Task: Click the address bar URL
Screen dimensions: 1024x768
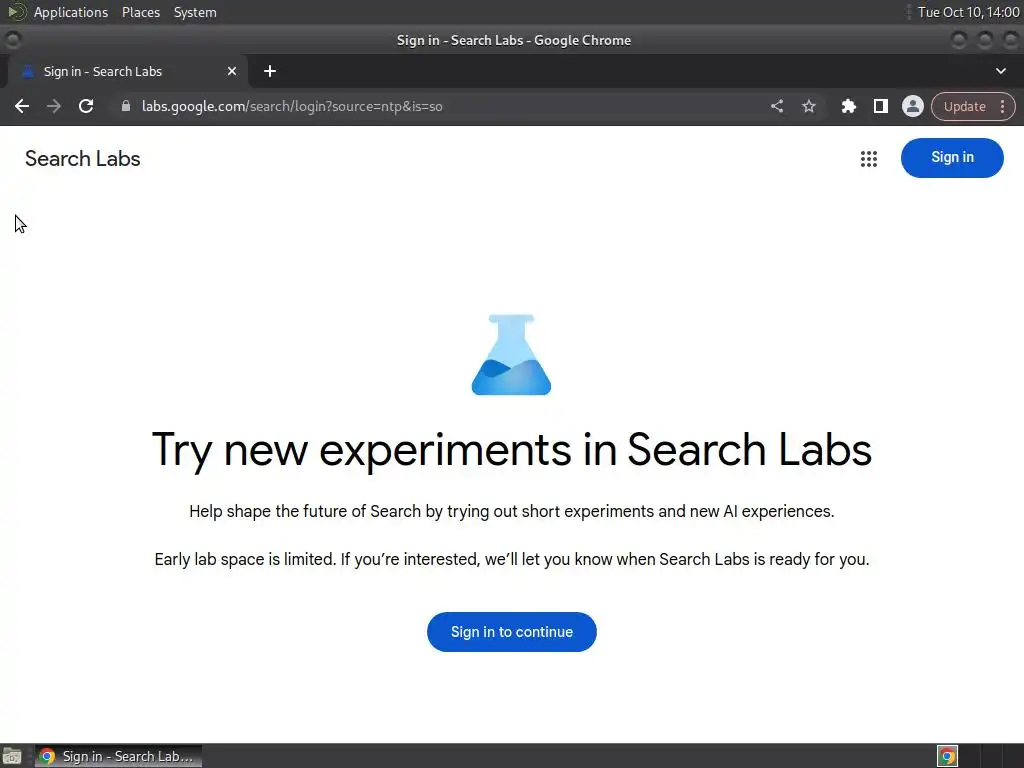Action: point(292,106)
